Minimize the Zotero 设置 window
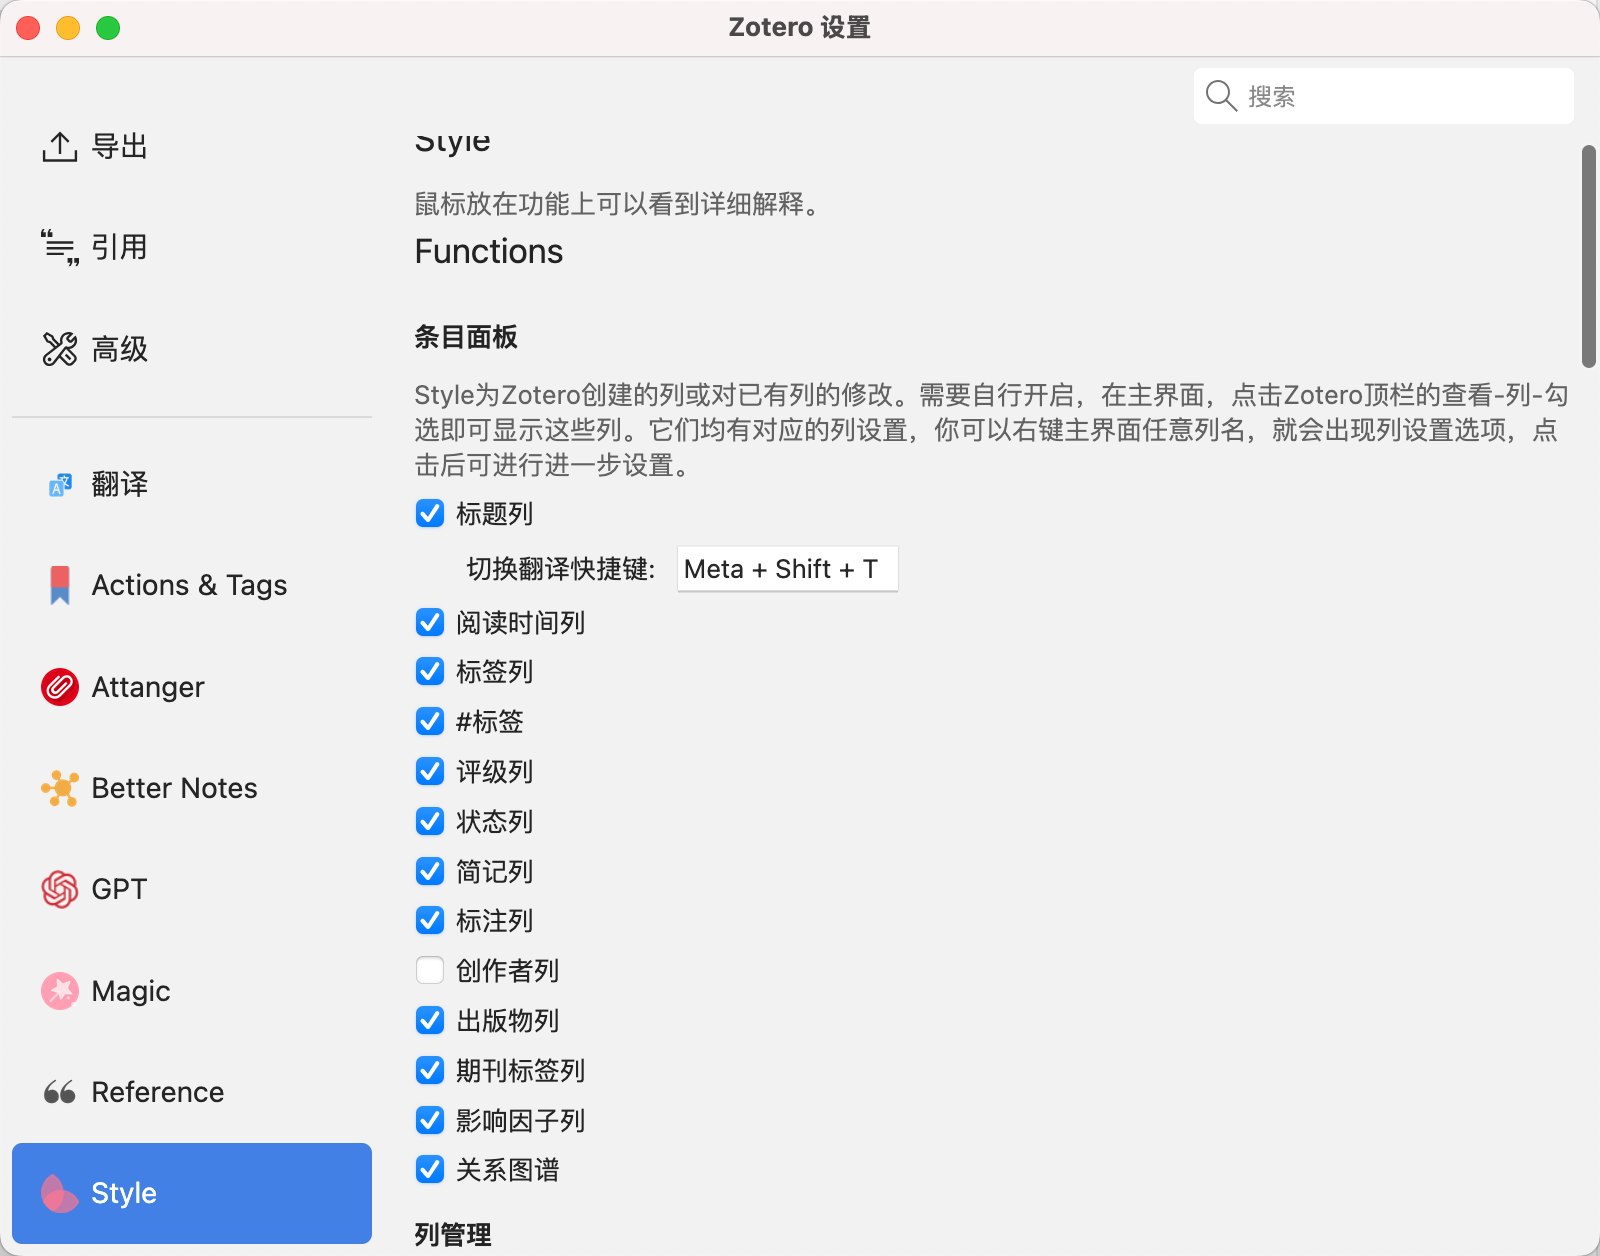This screenshot has width=1600, height=1256. tap(68, 28)
